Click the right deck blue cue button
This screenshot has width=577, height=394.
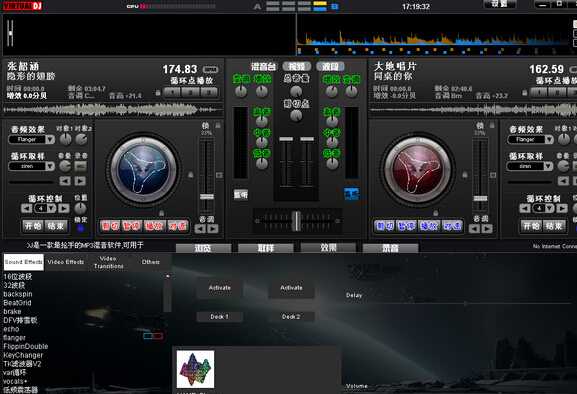385,226
